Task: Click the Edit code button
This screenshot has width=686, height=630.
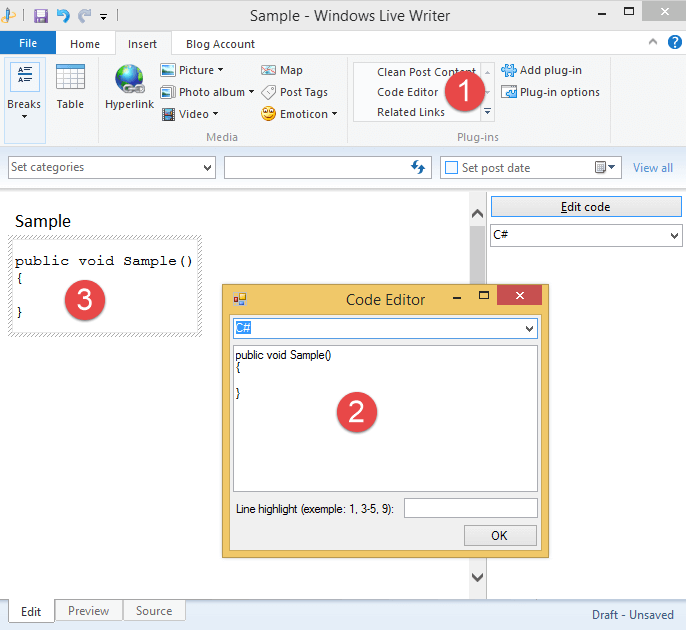Action: (x=585, y=207)
